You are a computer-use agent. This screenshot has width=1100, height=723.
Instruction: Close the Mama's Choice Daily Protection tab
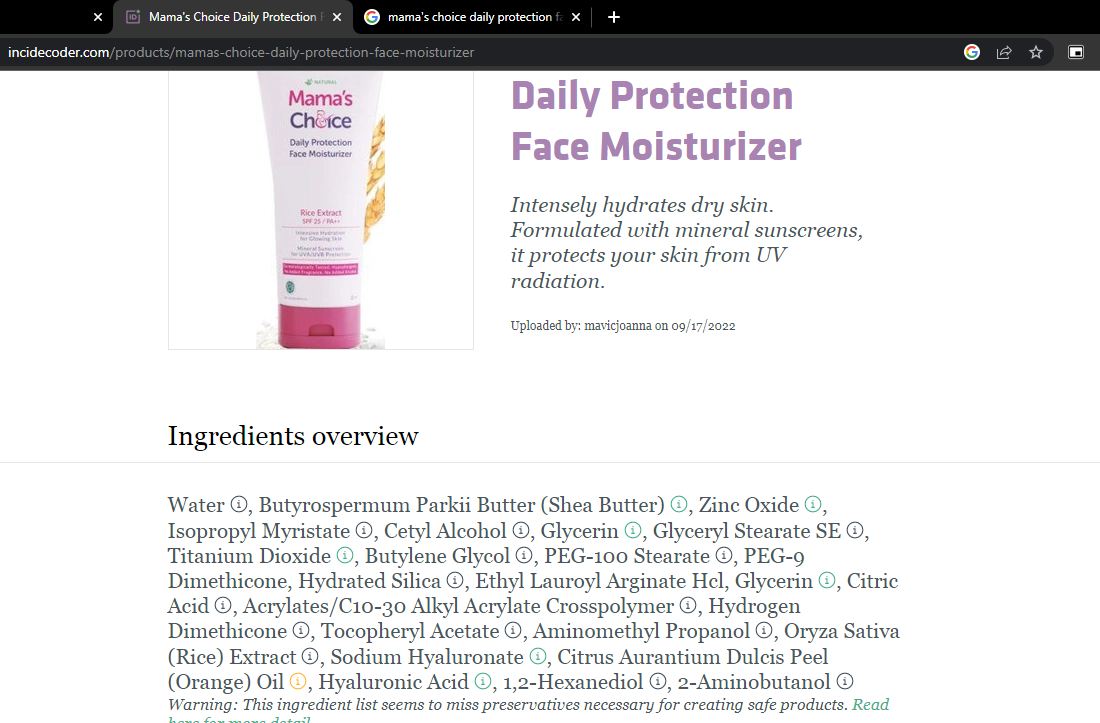pyautogui.click(x=337, y=17)
